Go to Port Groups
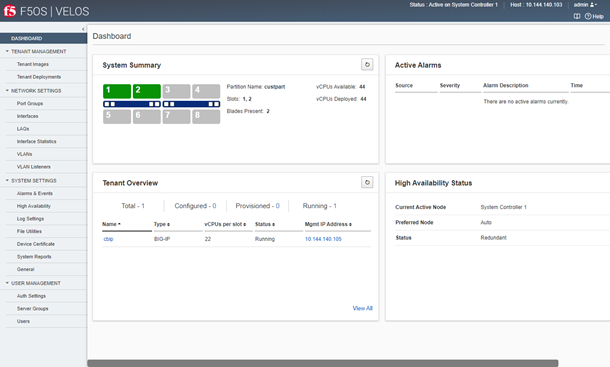 [30, 104]
